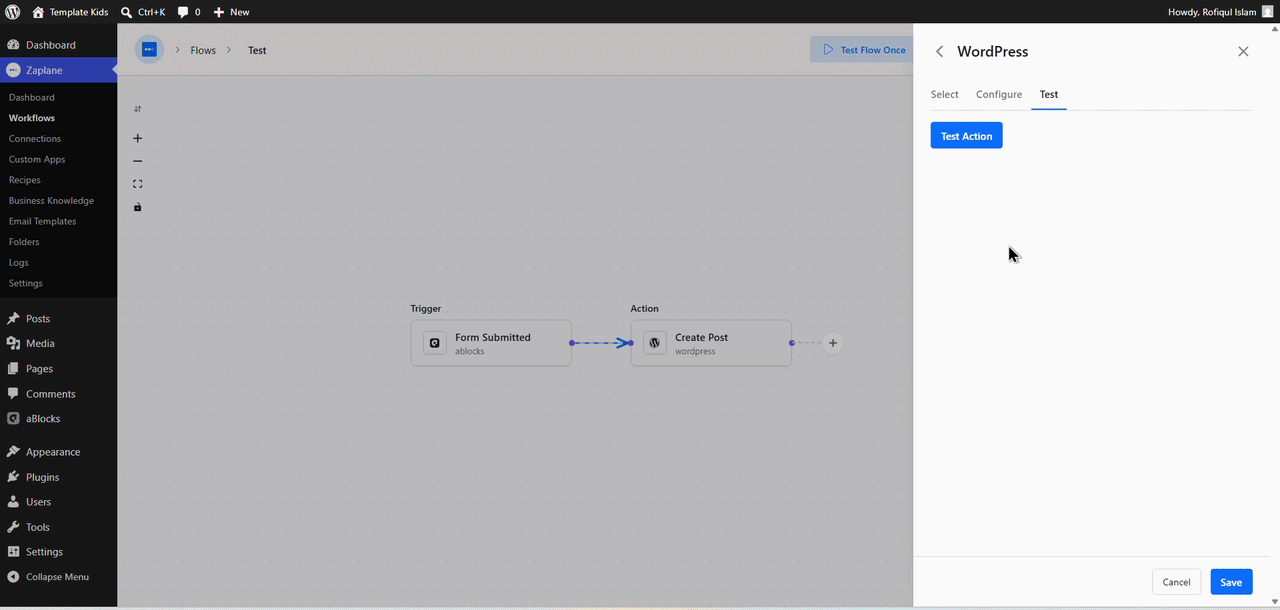Click the New content button
Viewport: 1280px width, 610px height.
point(231,12)
